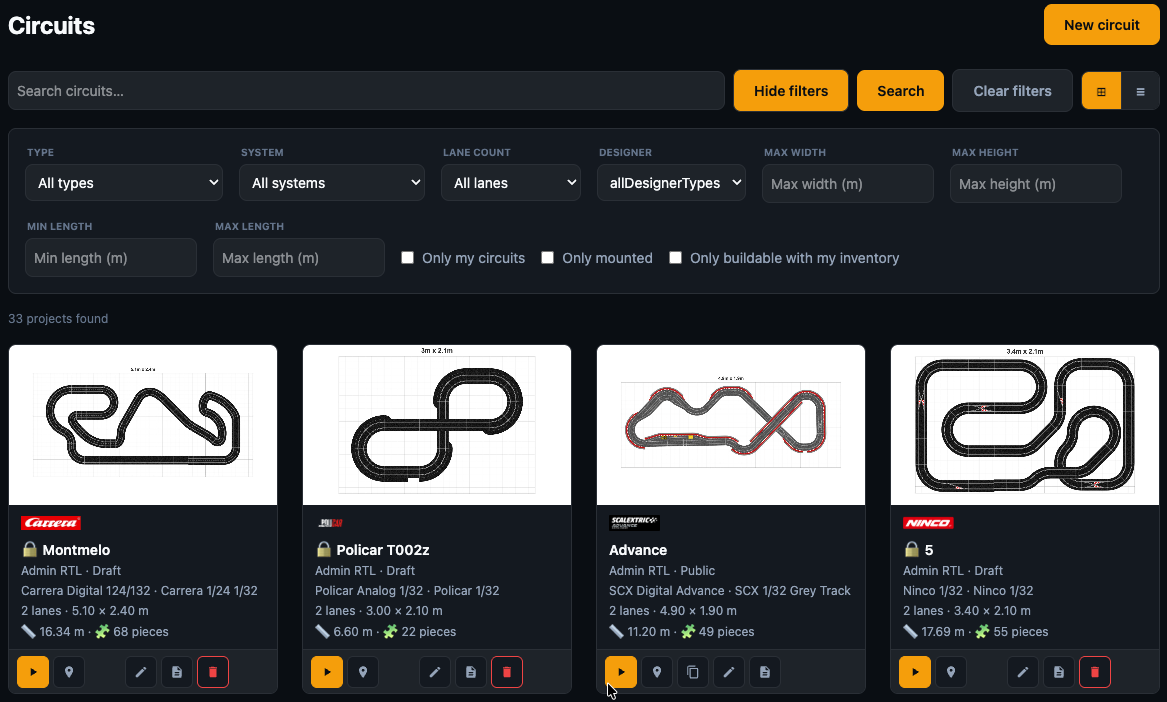Open document icon for circuit 5
The image size is (1167, 702).
[x=1058, y=672]
